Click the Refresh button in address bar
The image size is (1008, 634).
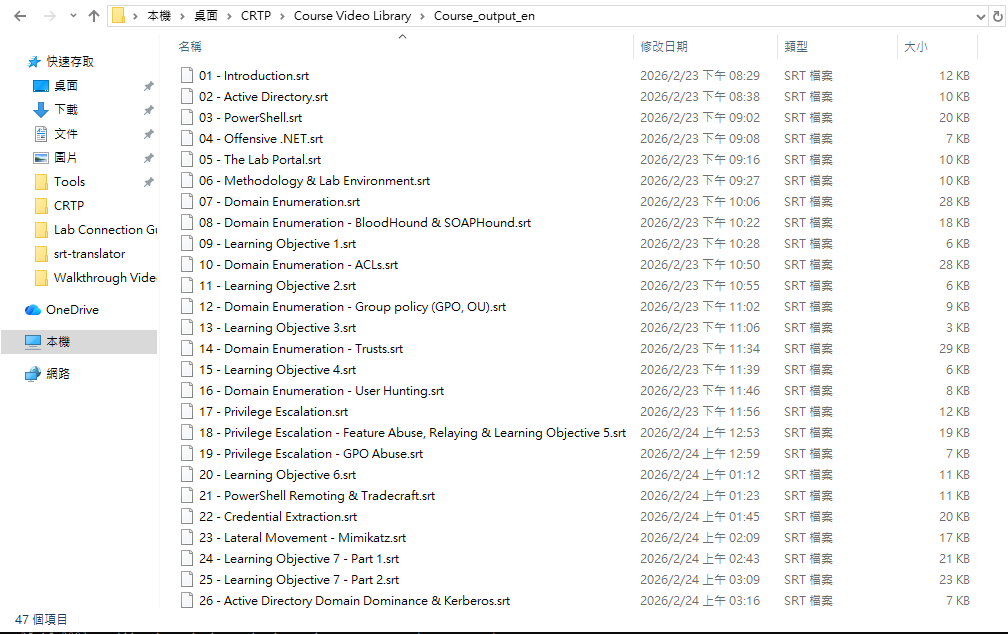pos(996,16)
